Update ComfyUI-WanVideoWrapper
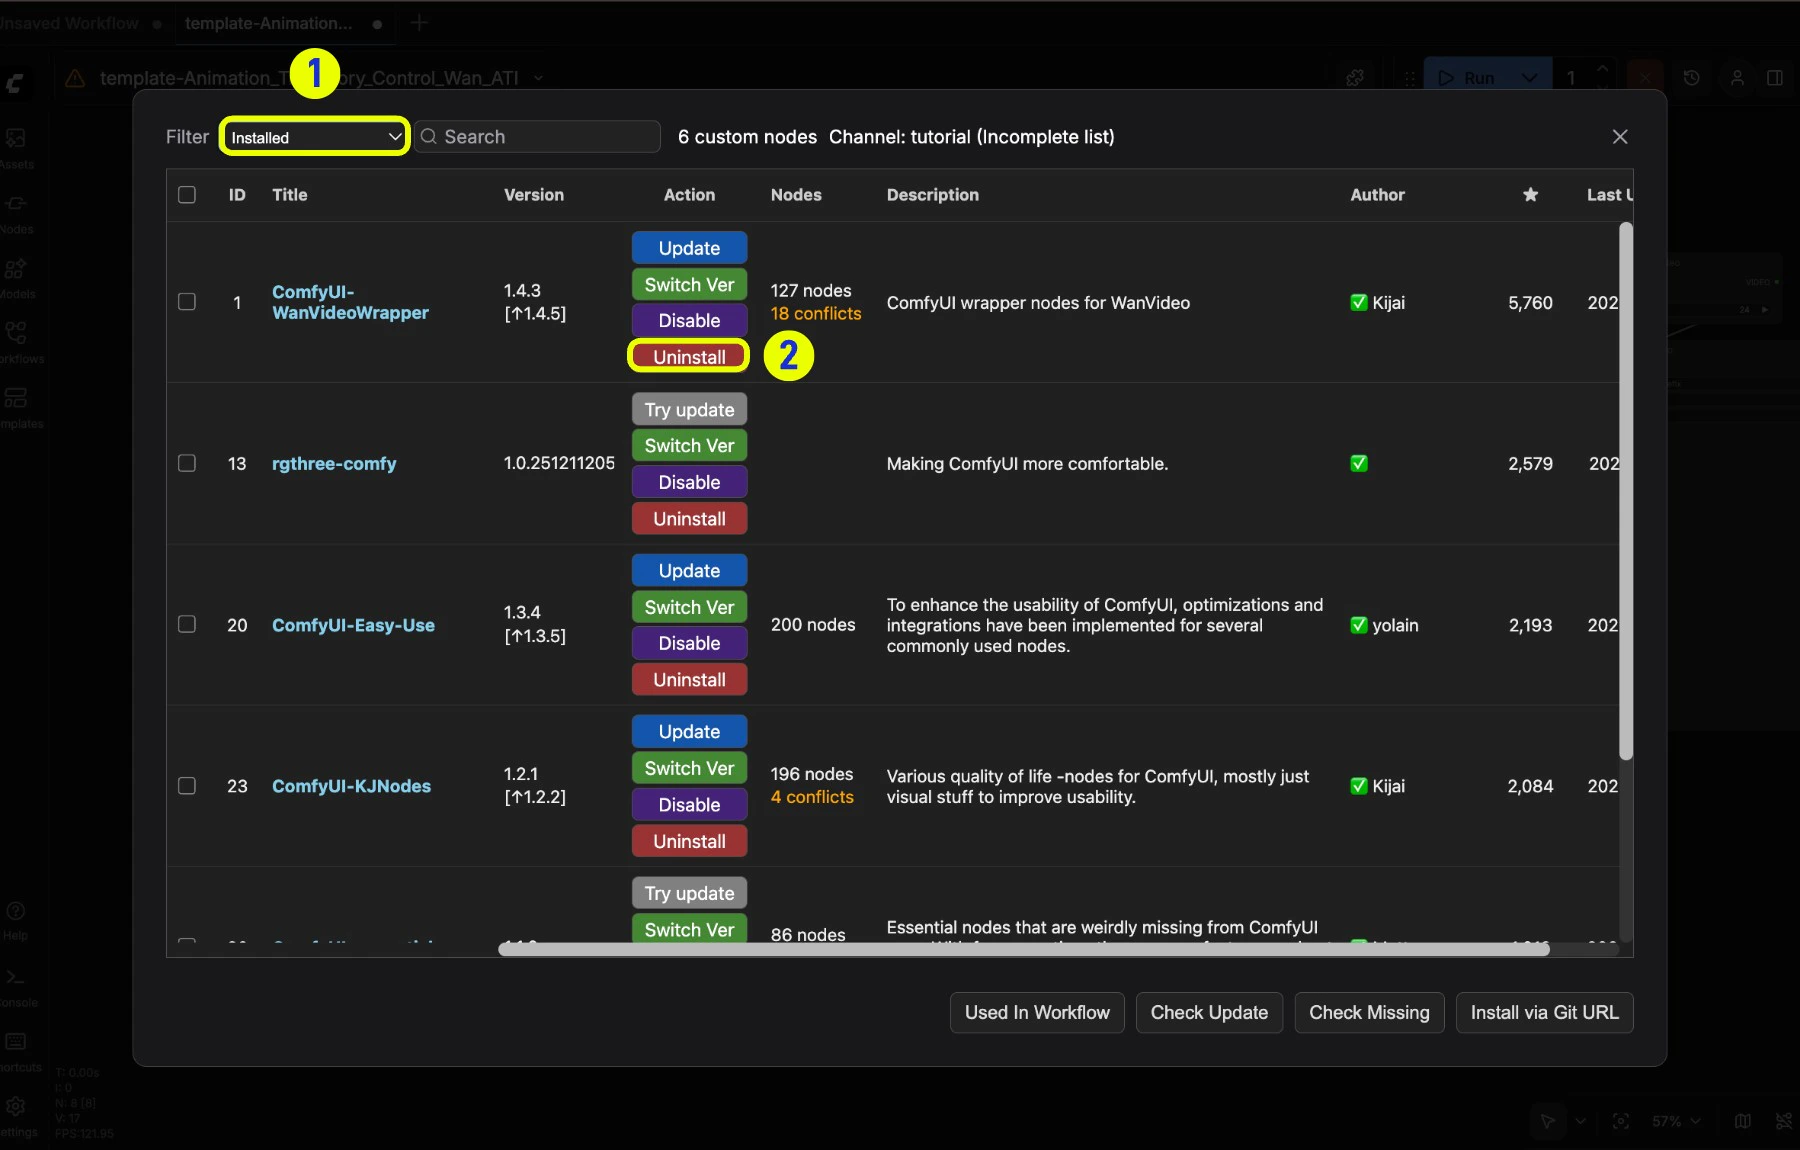This screenshot has width=1800, height=1150. click(x=689, y=248)
